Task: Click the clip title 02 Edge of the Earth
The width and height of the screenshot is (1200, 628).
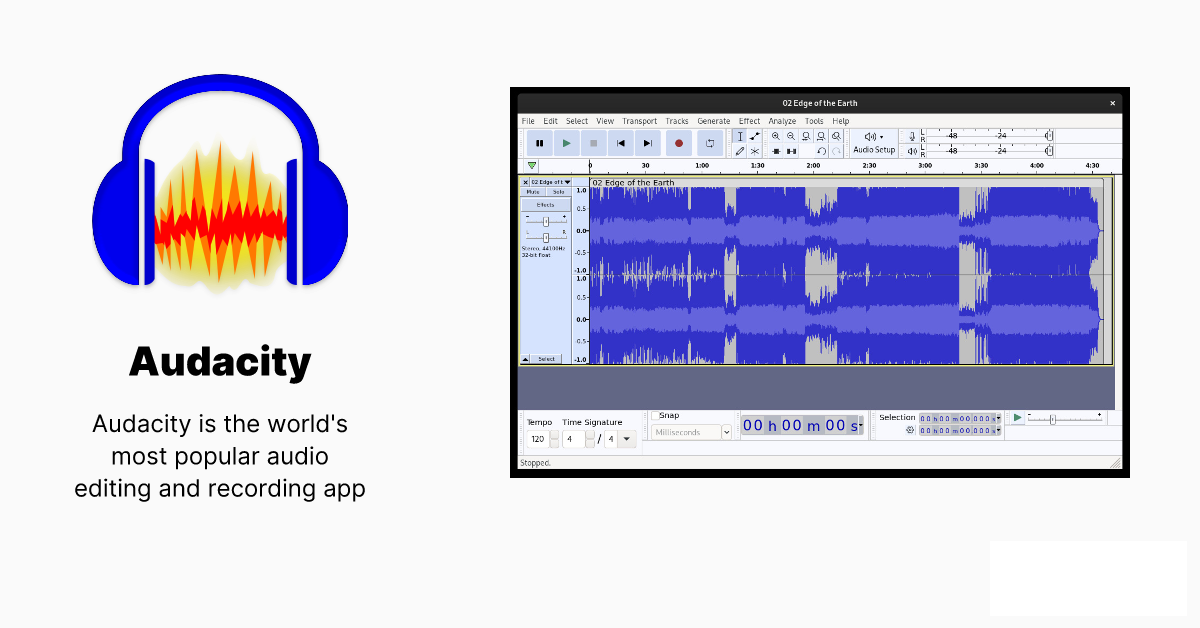Action: coord(633,183)
